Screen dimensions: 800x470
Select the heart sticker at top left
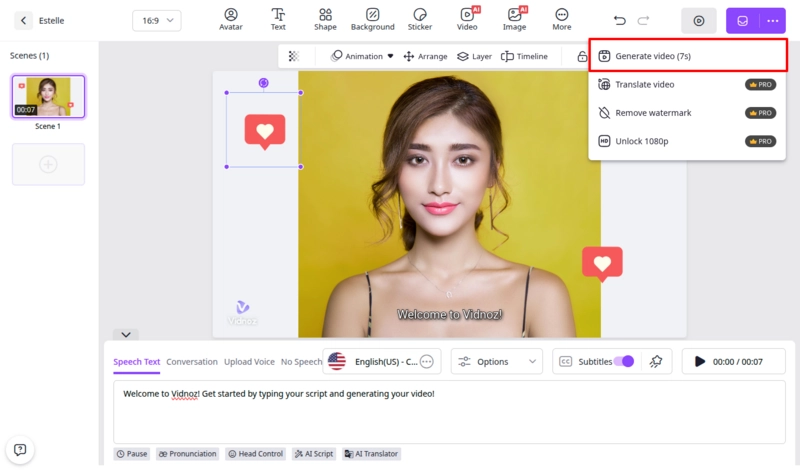[x=265, y=132]
